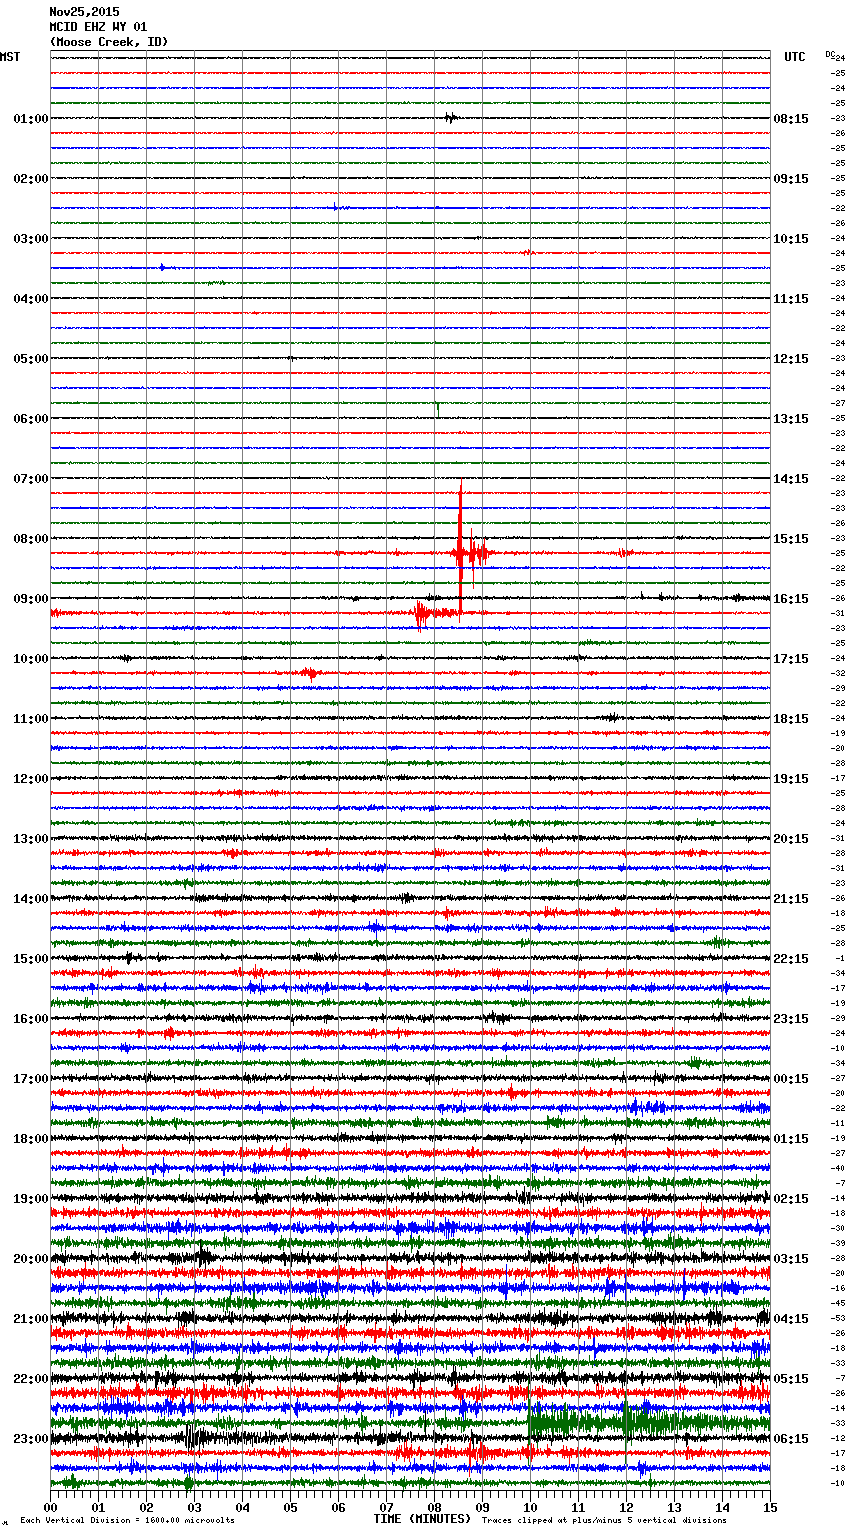Click the DC column header
Image resolution: width=850 pixels, height=1534 pixels.
pyautogui.click(x=830, y=54)
